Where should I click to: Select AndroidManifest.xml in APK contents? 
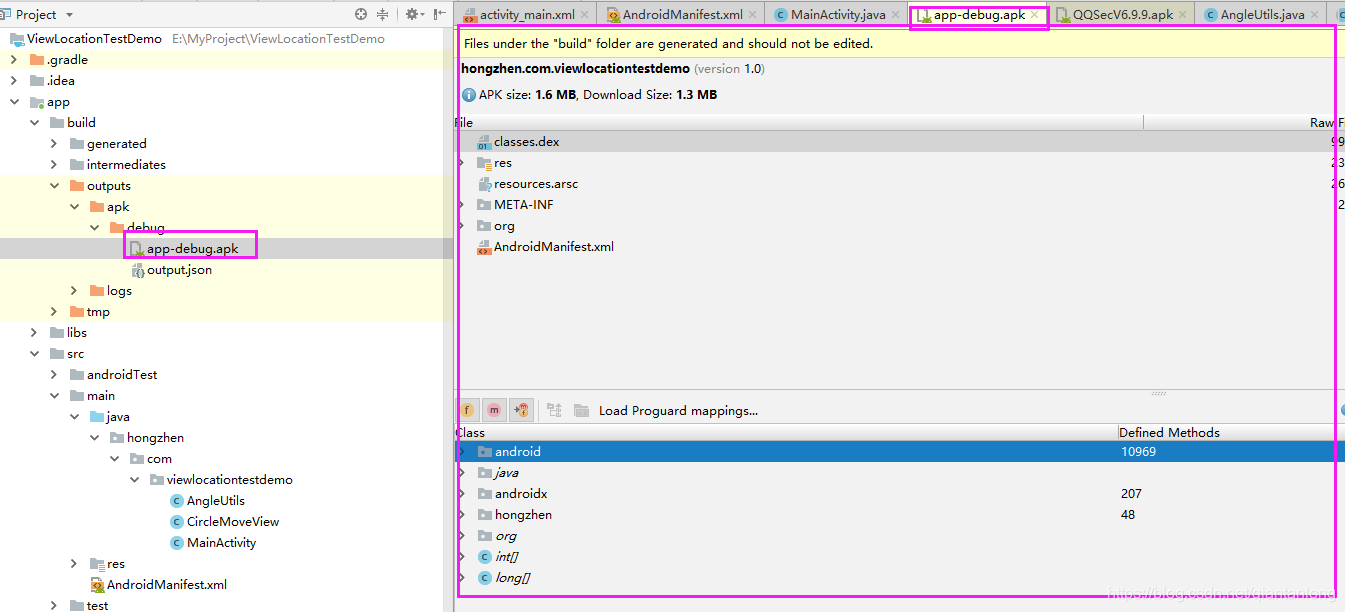click(x=554, y=247)
